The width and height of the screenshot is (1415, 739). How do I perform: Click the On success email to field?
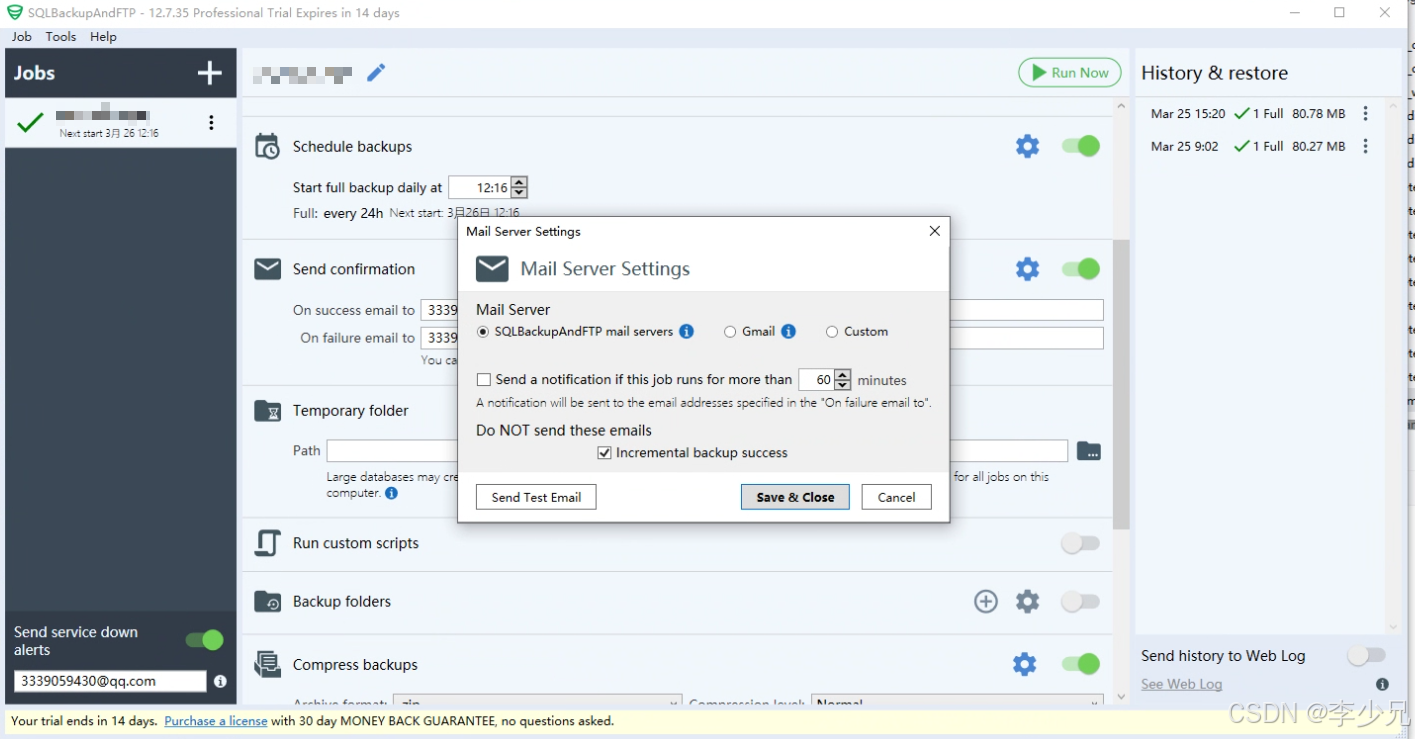[762, 310]
